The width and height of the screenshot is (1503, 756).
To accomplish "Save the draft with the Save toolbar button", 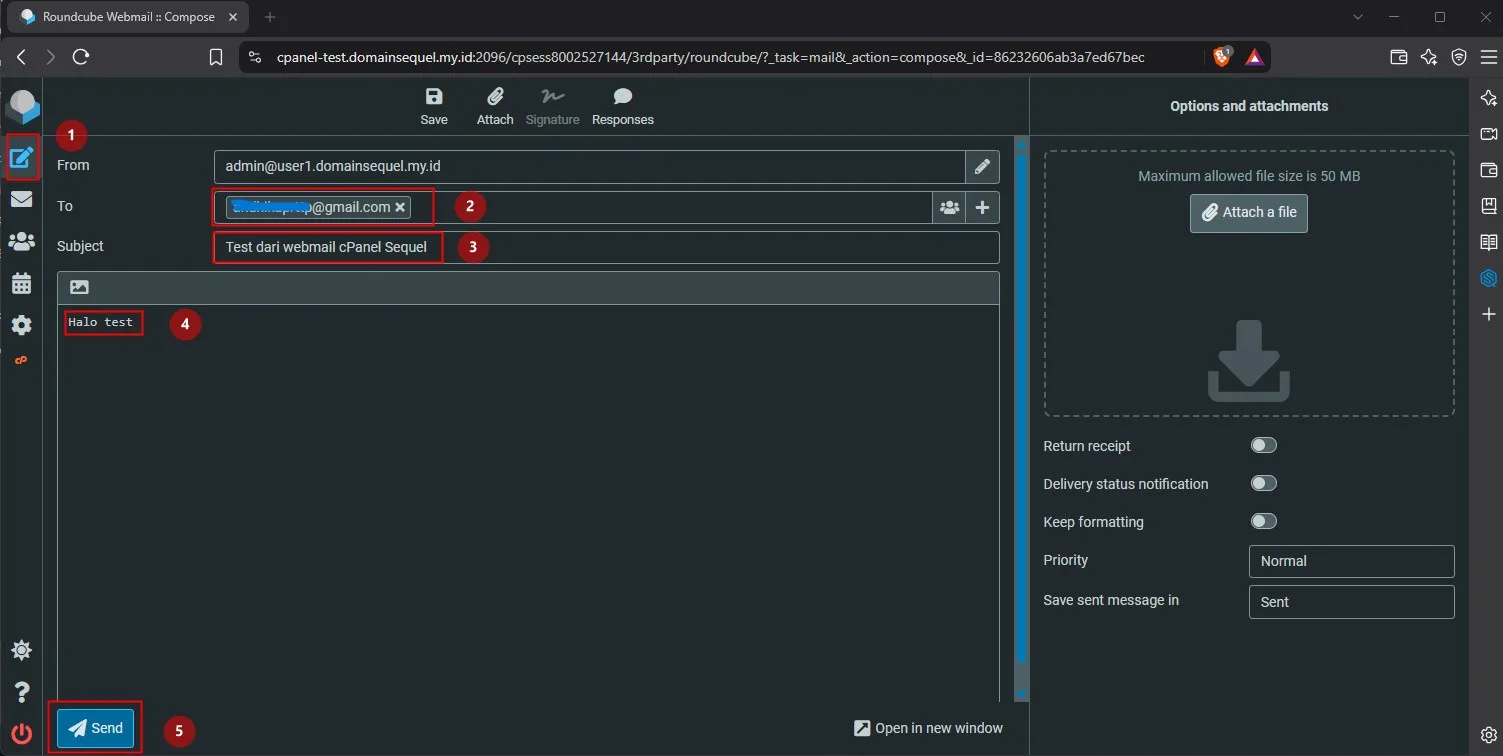I will click(434, 106).
